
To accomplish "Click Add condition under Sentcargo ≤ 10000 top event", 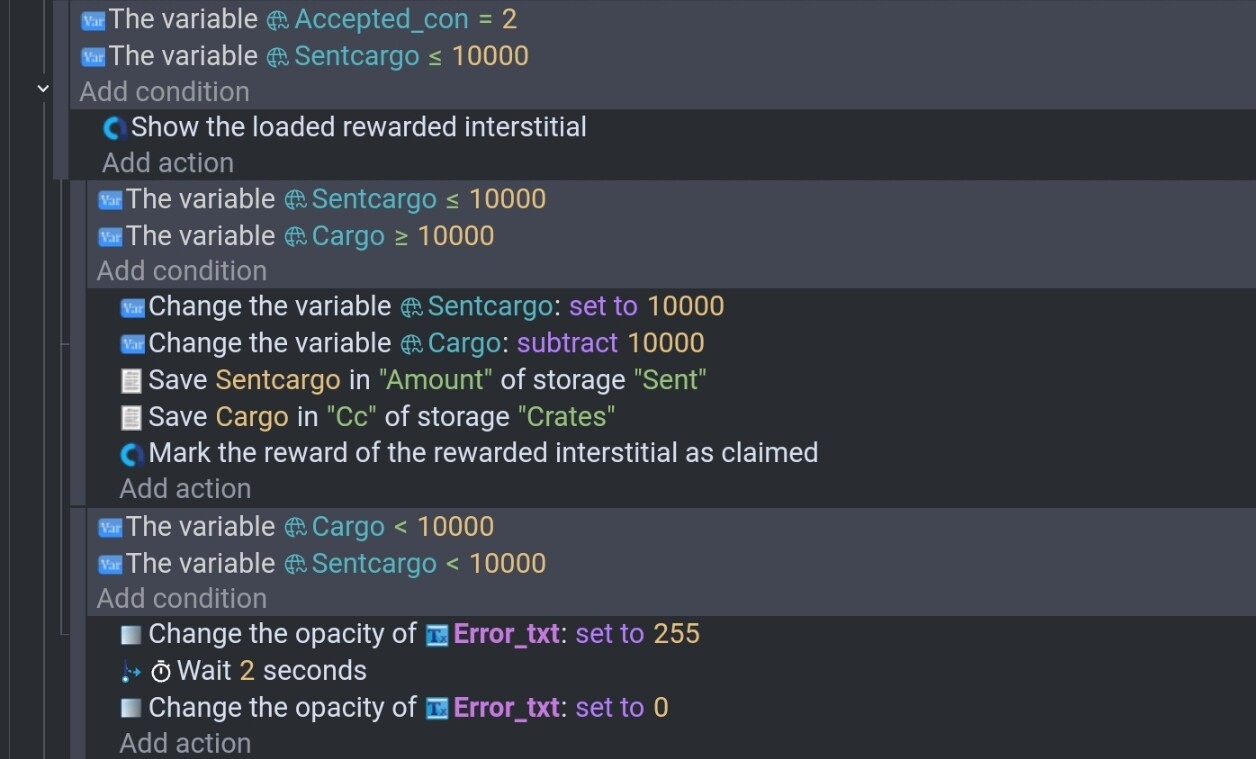I will (x=165, y=91).
